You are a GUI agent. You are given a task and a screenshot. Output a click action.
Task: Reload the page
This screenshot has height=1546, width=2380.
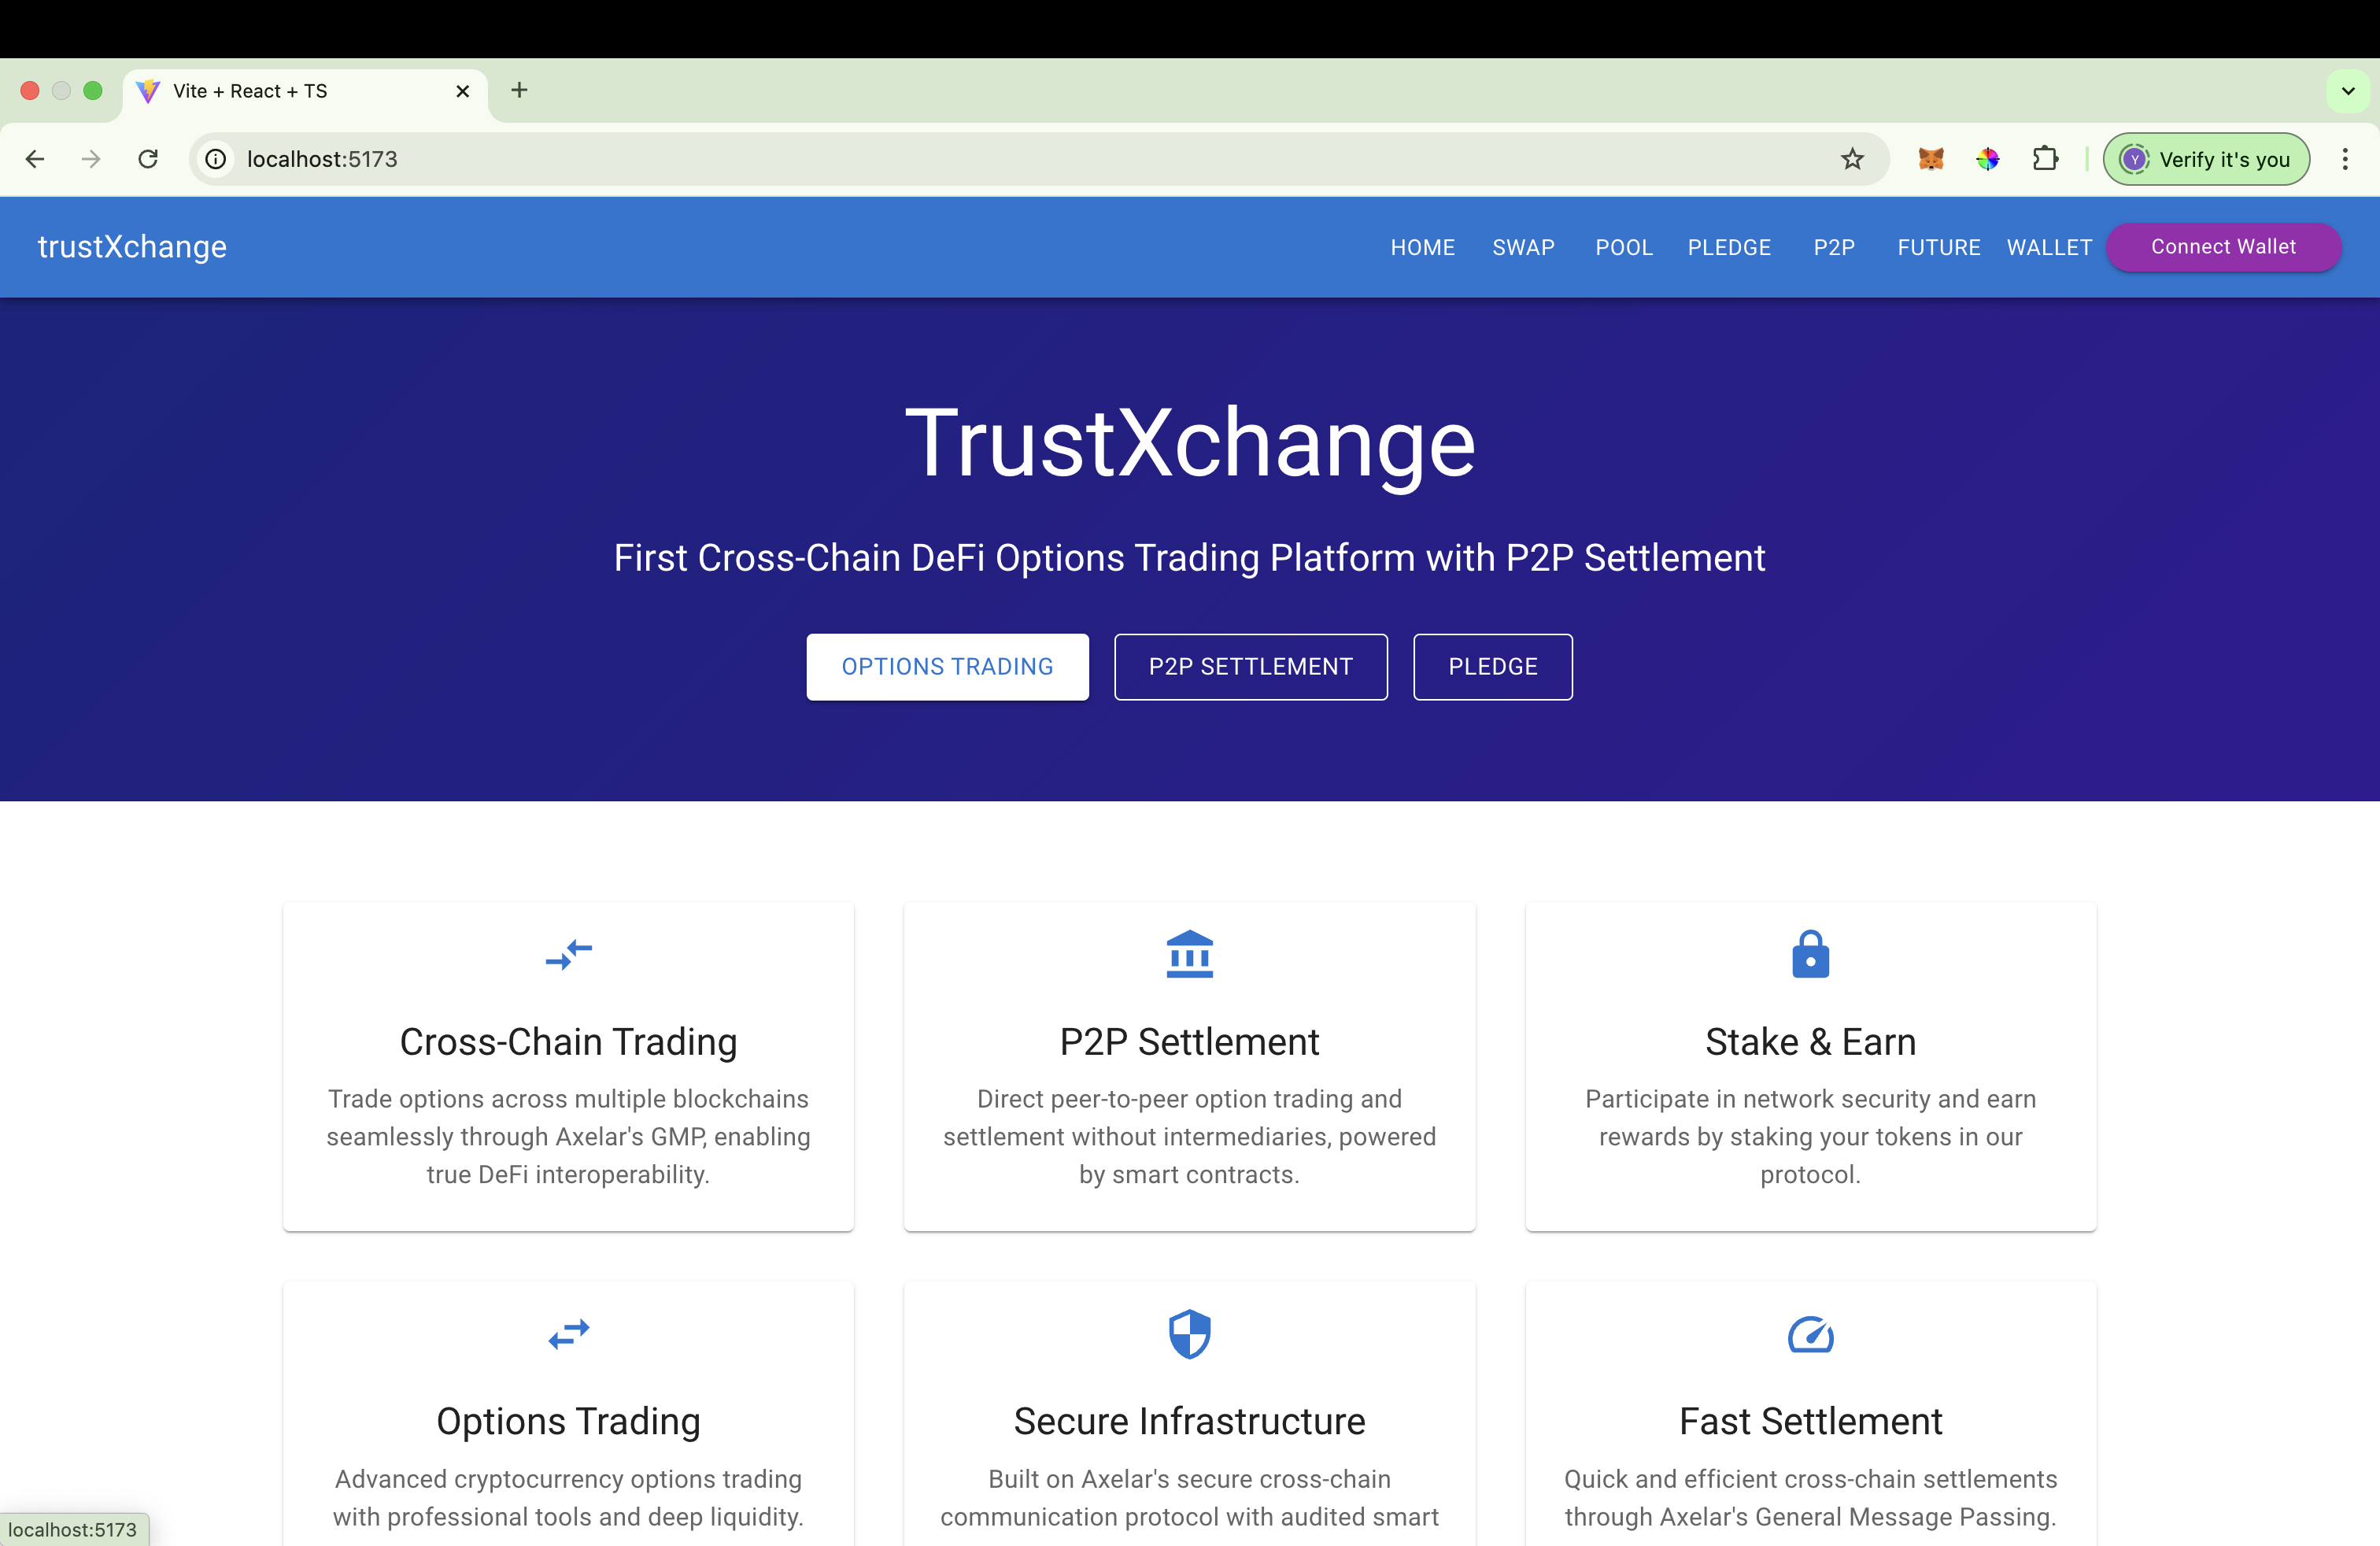tap(148, 159)
